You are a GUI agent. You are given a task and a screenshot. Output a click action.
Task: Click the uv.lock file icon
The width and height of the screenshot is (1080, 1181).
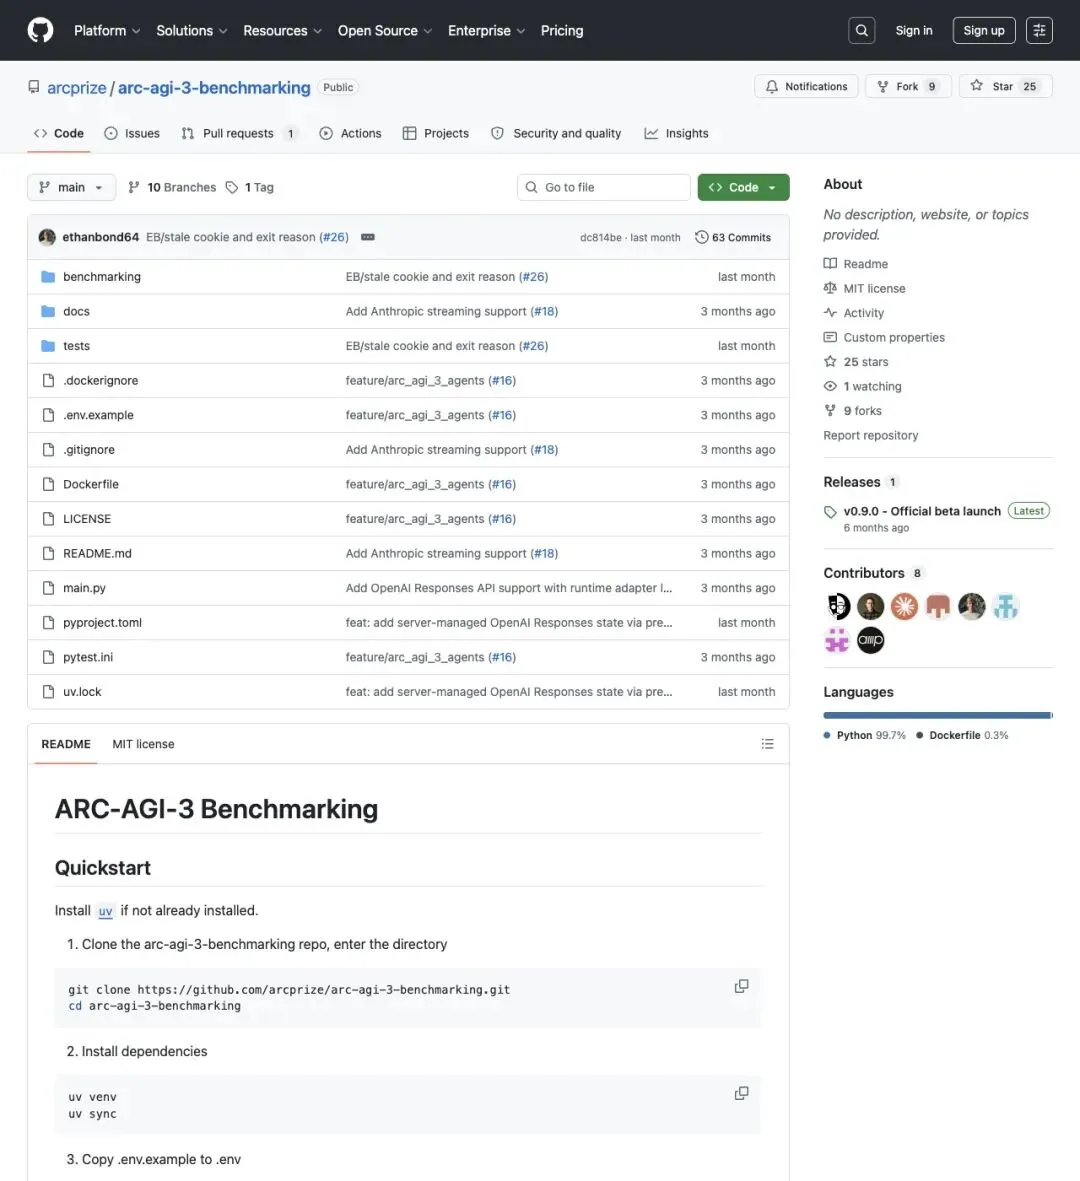click(48, 691)
